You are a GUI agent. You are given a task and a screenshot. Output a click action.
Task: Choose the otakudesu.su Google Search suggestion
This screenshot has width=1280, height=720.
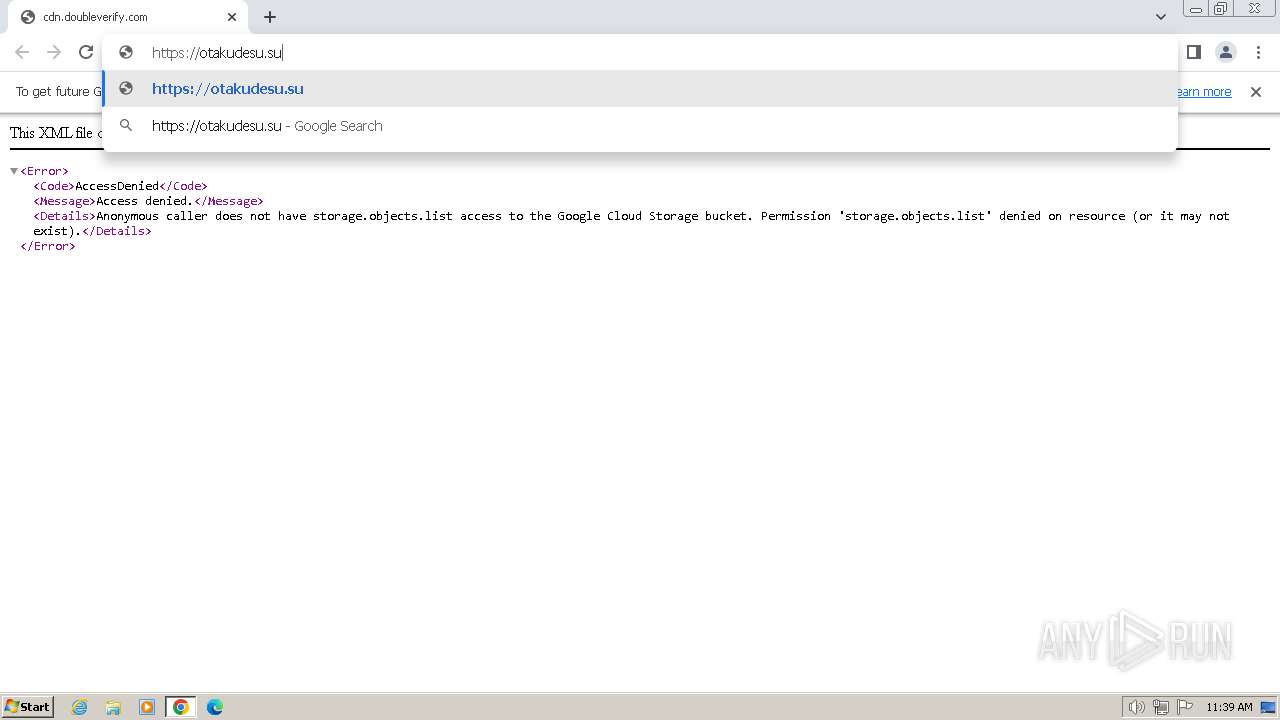(640, 126)
